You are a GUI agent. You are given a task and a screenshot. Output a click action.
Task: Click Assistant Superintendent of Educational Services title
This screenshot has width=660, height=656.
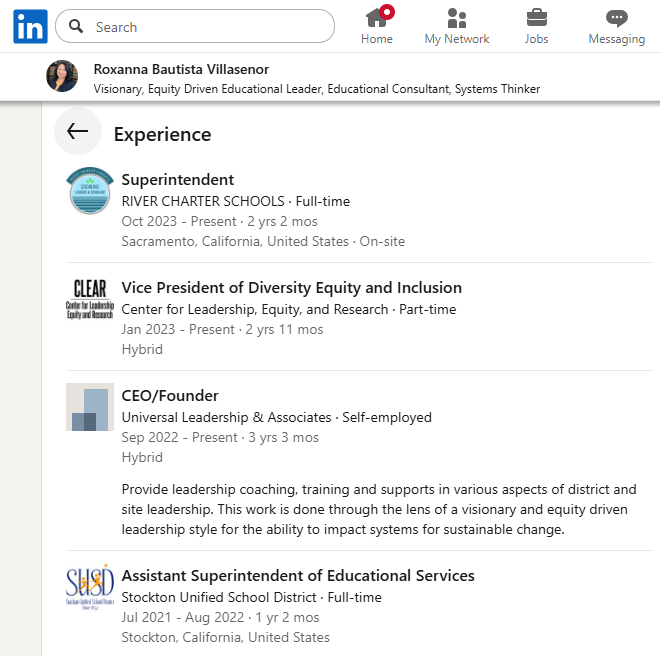pos(298,576)
